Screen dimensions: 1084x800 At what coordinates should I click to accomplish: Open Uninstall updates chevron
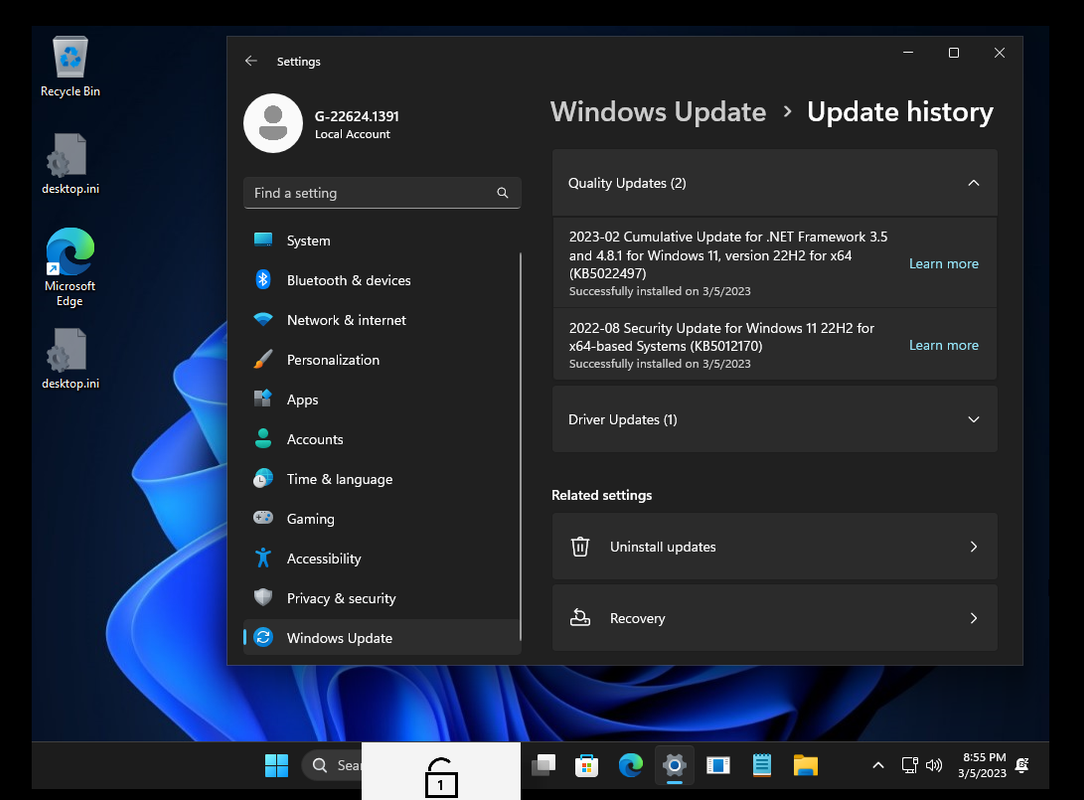point(973,546)
